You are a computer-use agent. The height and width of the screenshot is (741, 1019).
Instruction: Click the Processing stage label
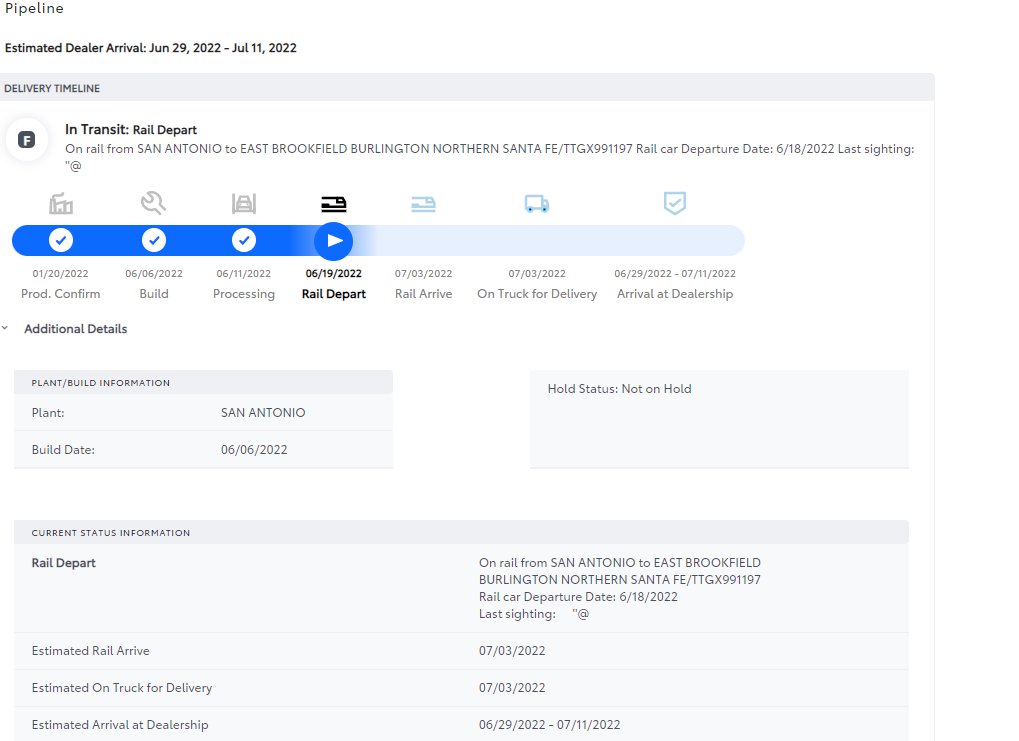pyautogui.click(x=244, y=294)
